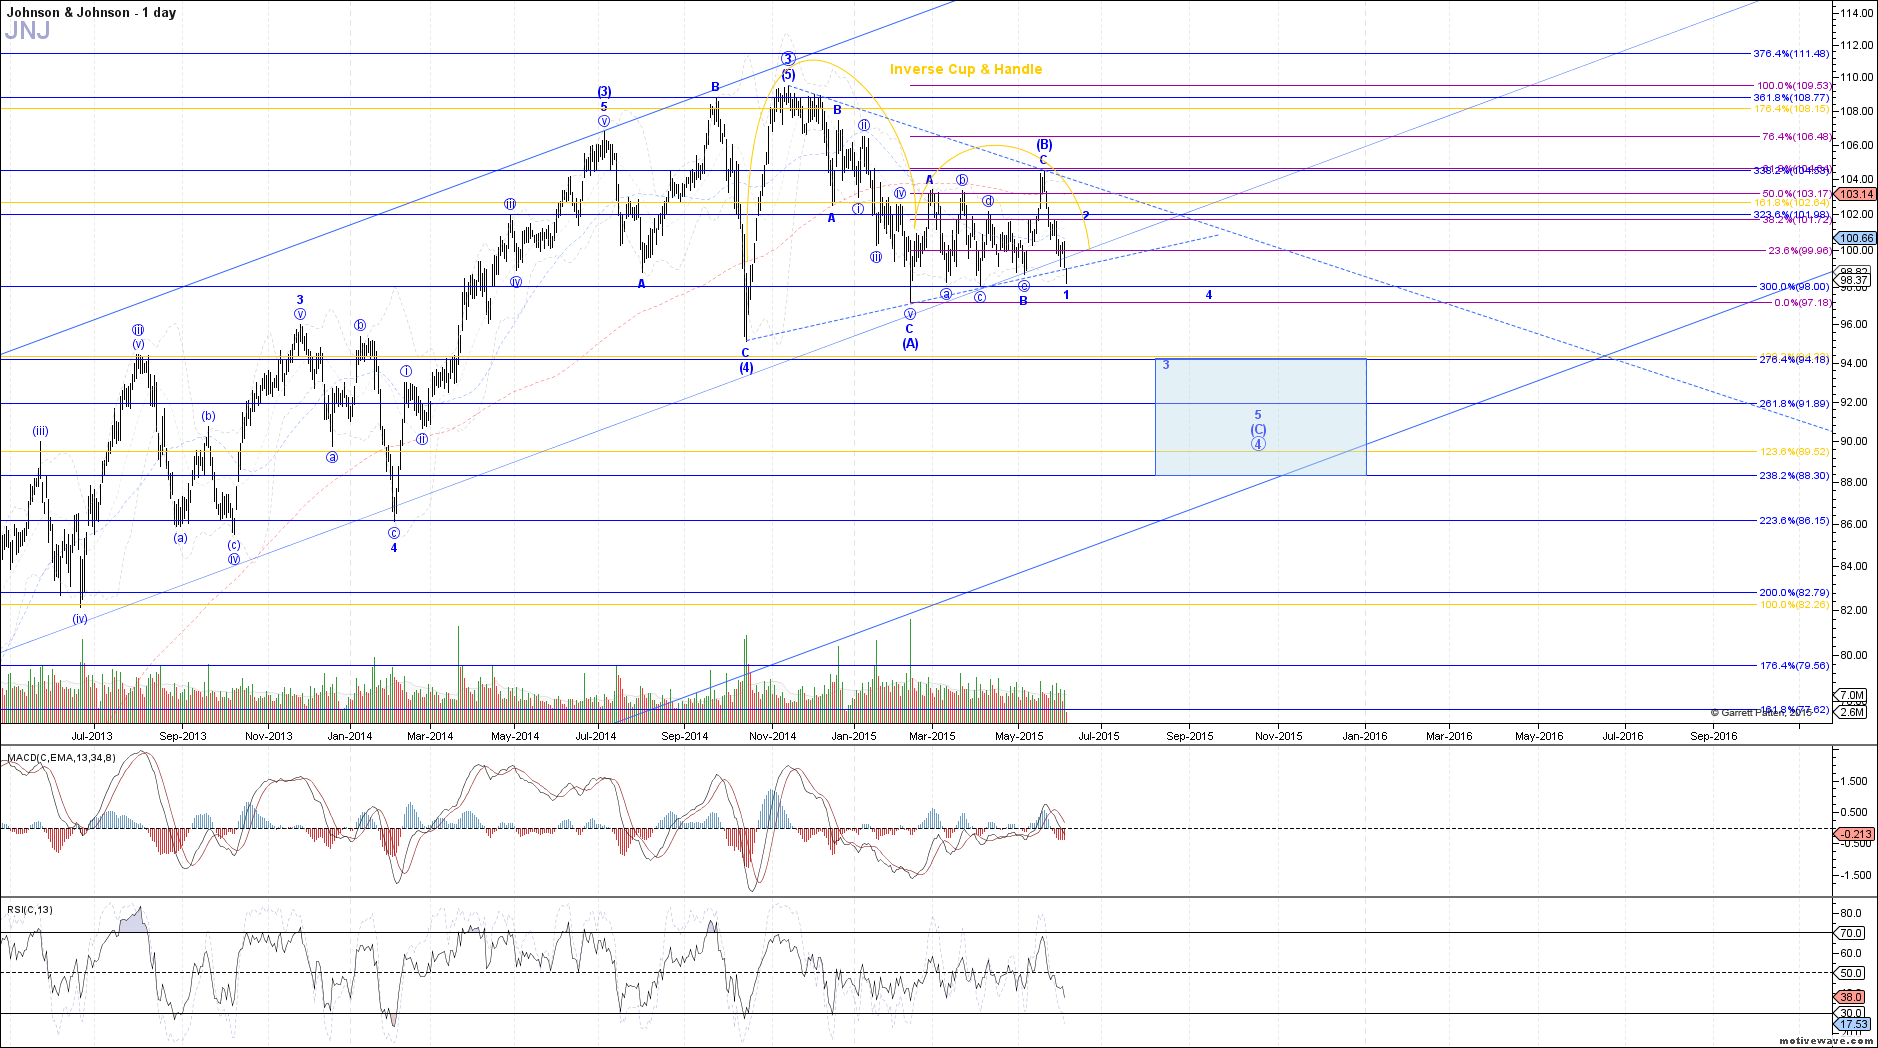Click the 261.8%(91.89) Fibonacci label
Screen dimensions: 1878x1048
[x=1794, y=404]
